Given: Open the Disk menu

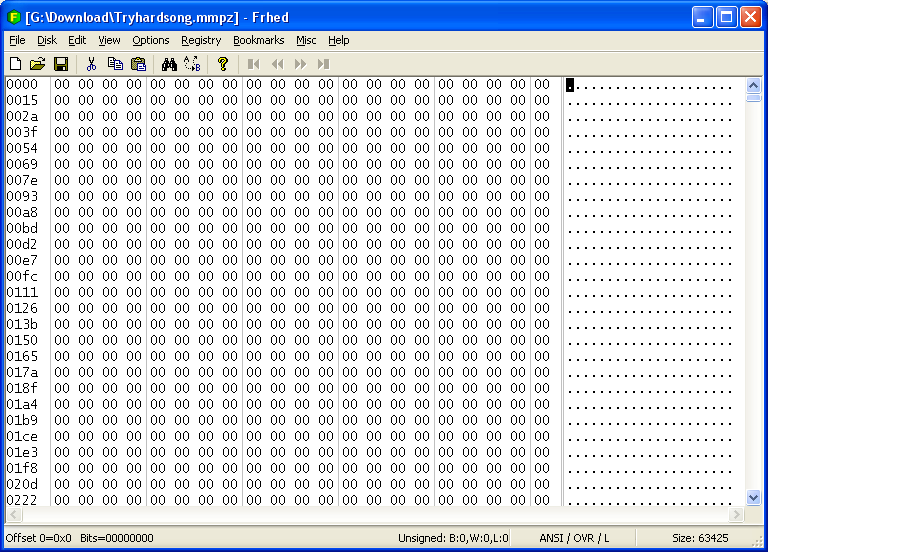Looking at the screenshot, I should click(x=47, y=40).
